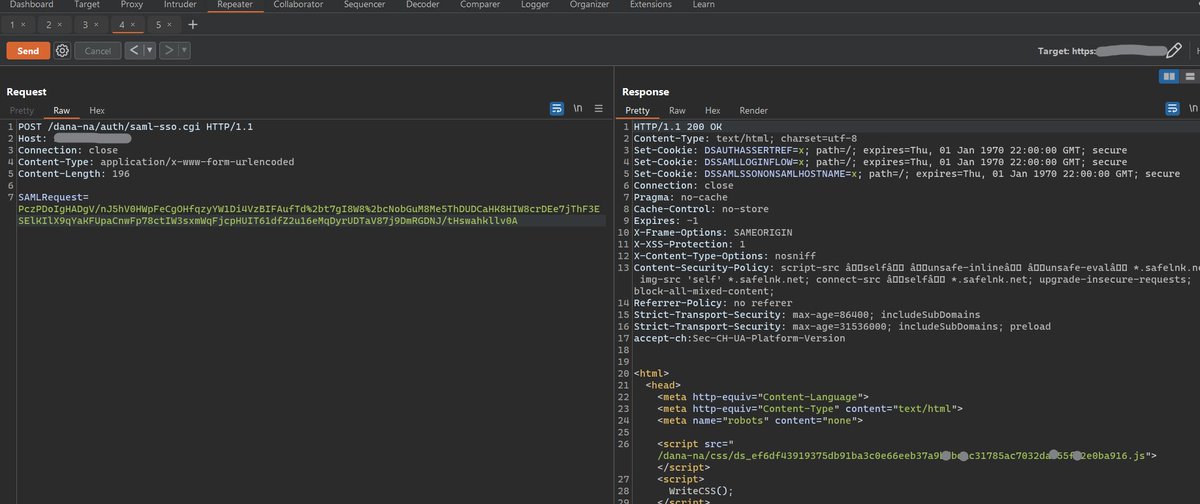The image size is (1200, 504).
Task: Go forward to next request in history
Action: (169, 50)
